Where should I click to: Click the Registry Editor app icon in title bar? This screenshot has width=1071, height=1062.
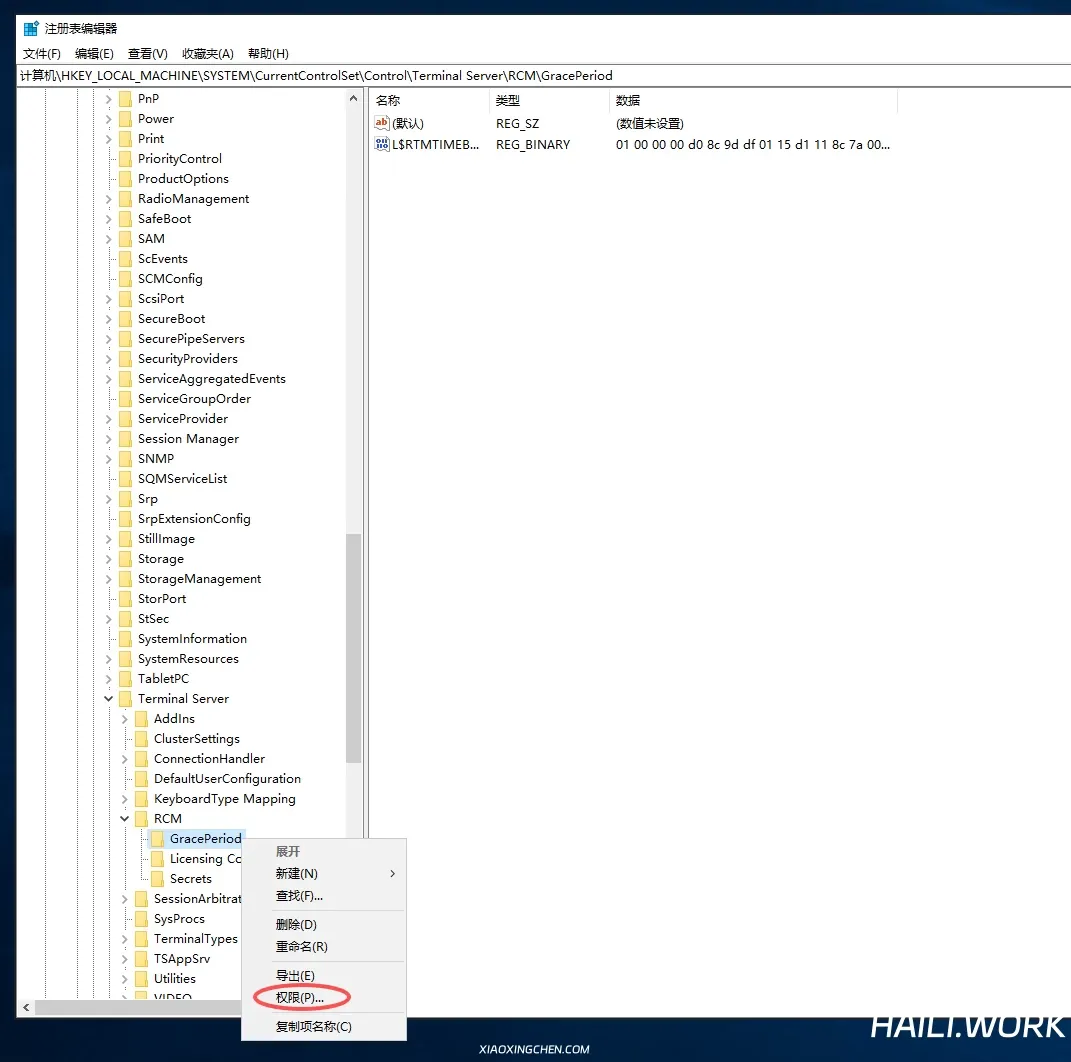click(31, 29)
